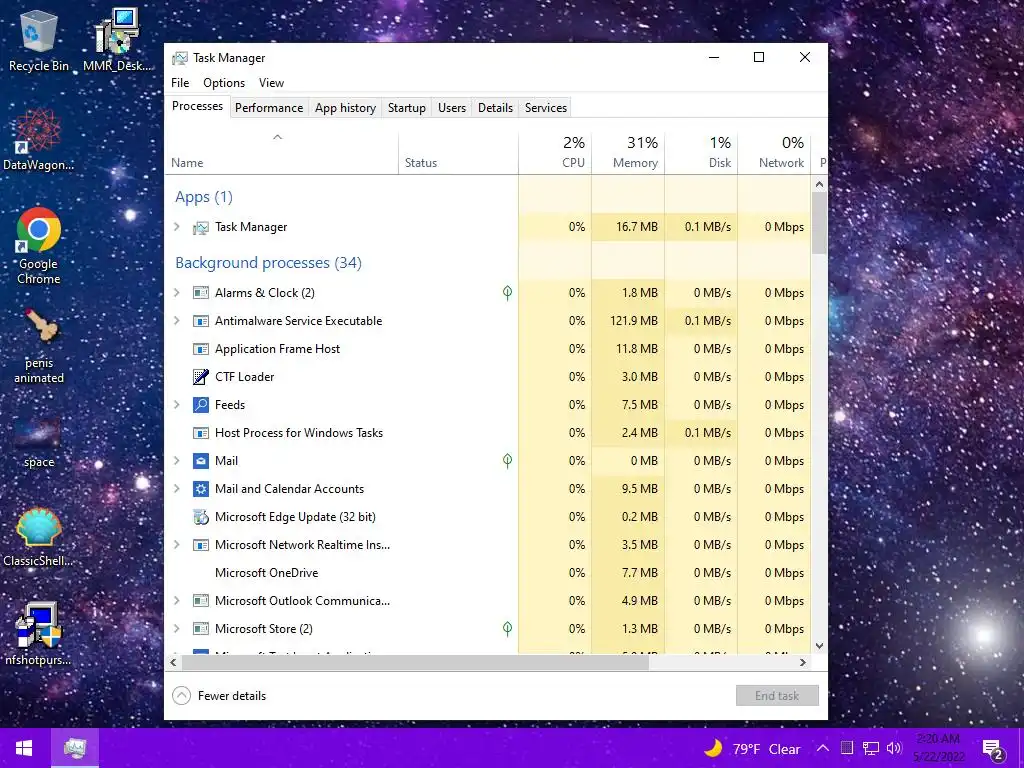The height and width of the screenshot is (768, 1024).
Task: Click the CTF Loader pen icon
Action: [x=200, y=377]
